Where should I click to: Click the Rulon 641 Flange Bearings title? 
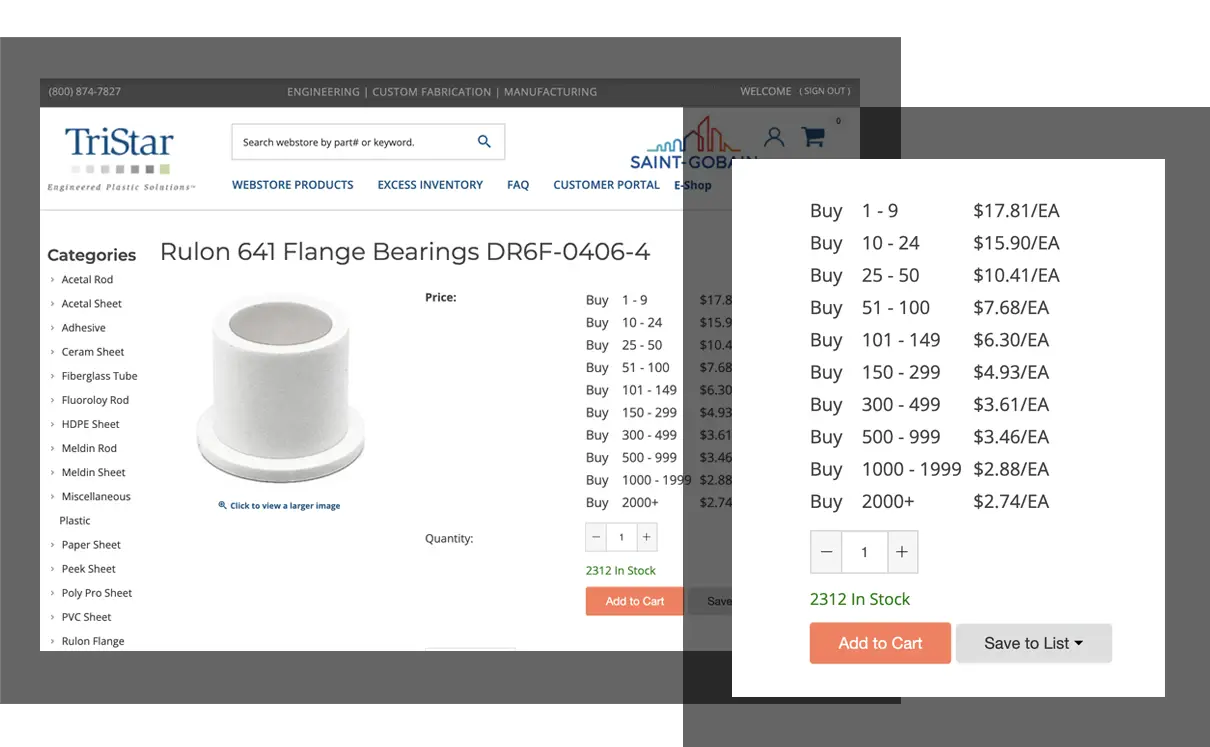pos(405,252)
